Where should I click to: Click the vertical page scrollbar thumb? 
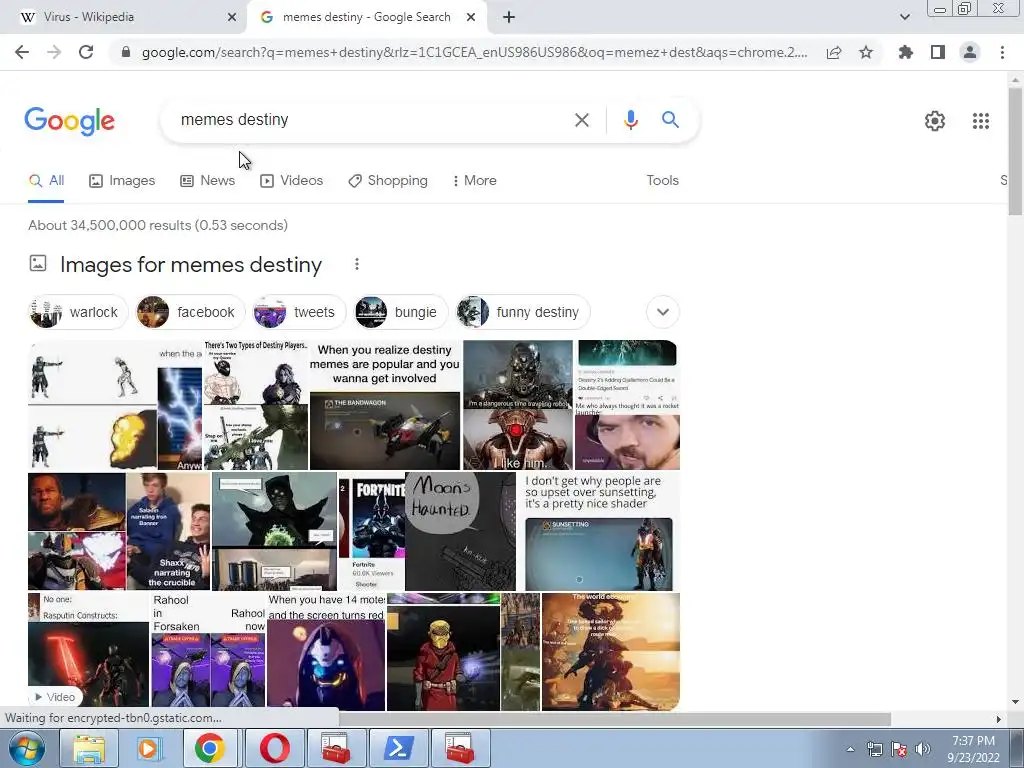(1015, 150)
